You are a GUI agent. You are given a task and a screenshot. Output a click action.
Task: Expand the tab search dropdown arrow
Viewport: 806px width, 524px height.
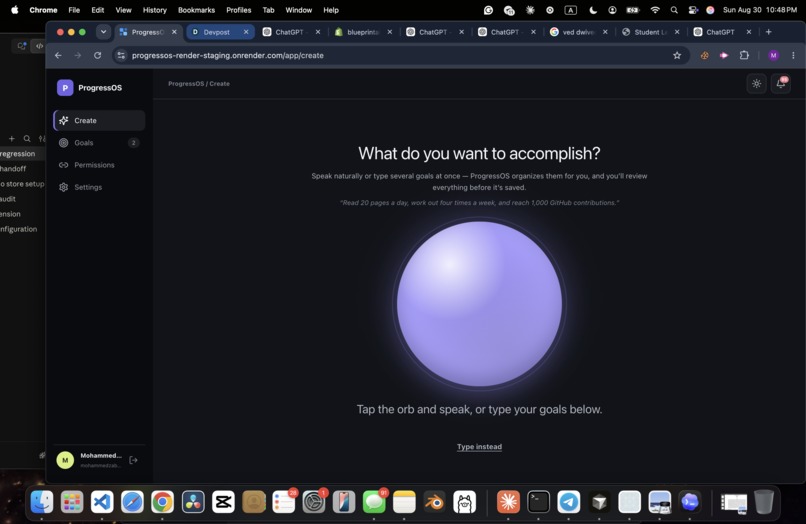pos(103,32)
